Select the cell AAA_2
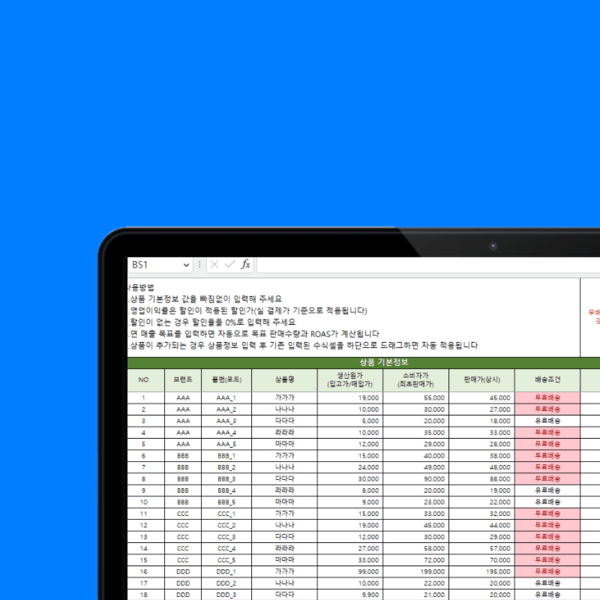This screenshot has height=600, width=600. click(227, 409)
